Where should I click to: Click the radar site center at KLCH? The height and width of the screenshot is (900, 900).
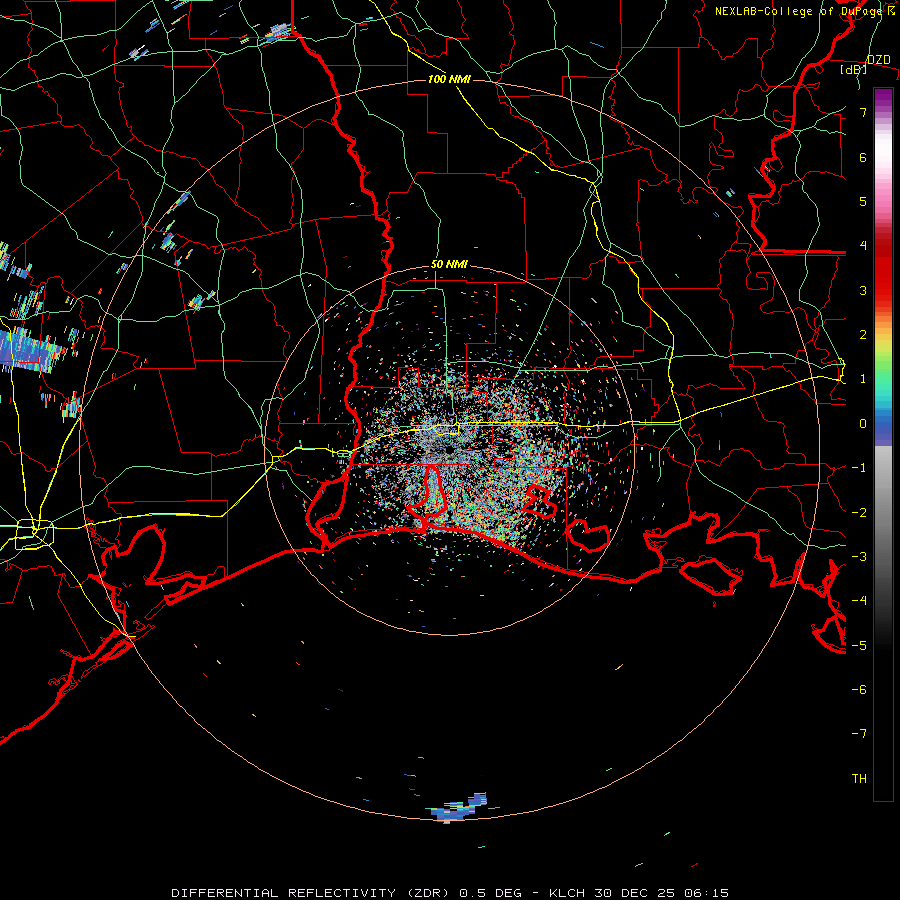(x=449, y=451)
